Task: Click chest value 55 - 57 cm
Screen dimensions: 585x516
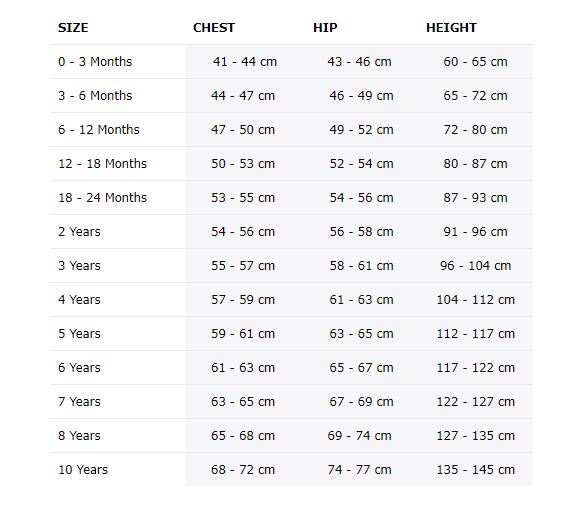Action: pyautogui.click(x=243, y=266)
